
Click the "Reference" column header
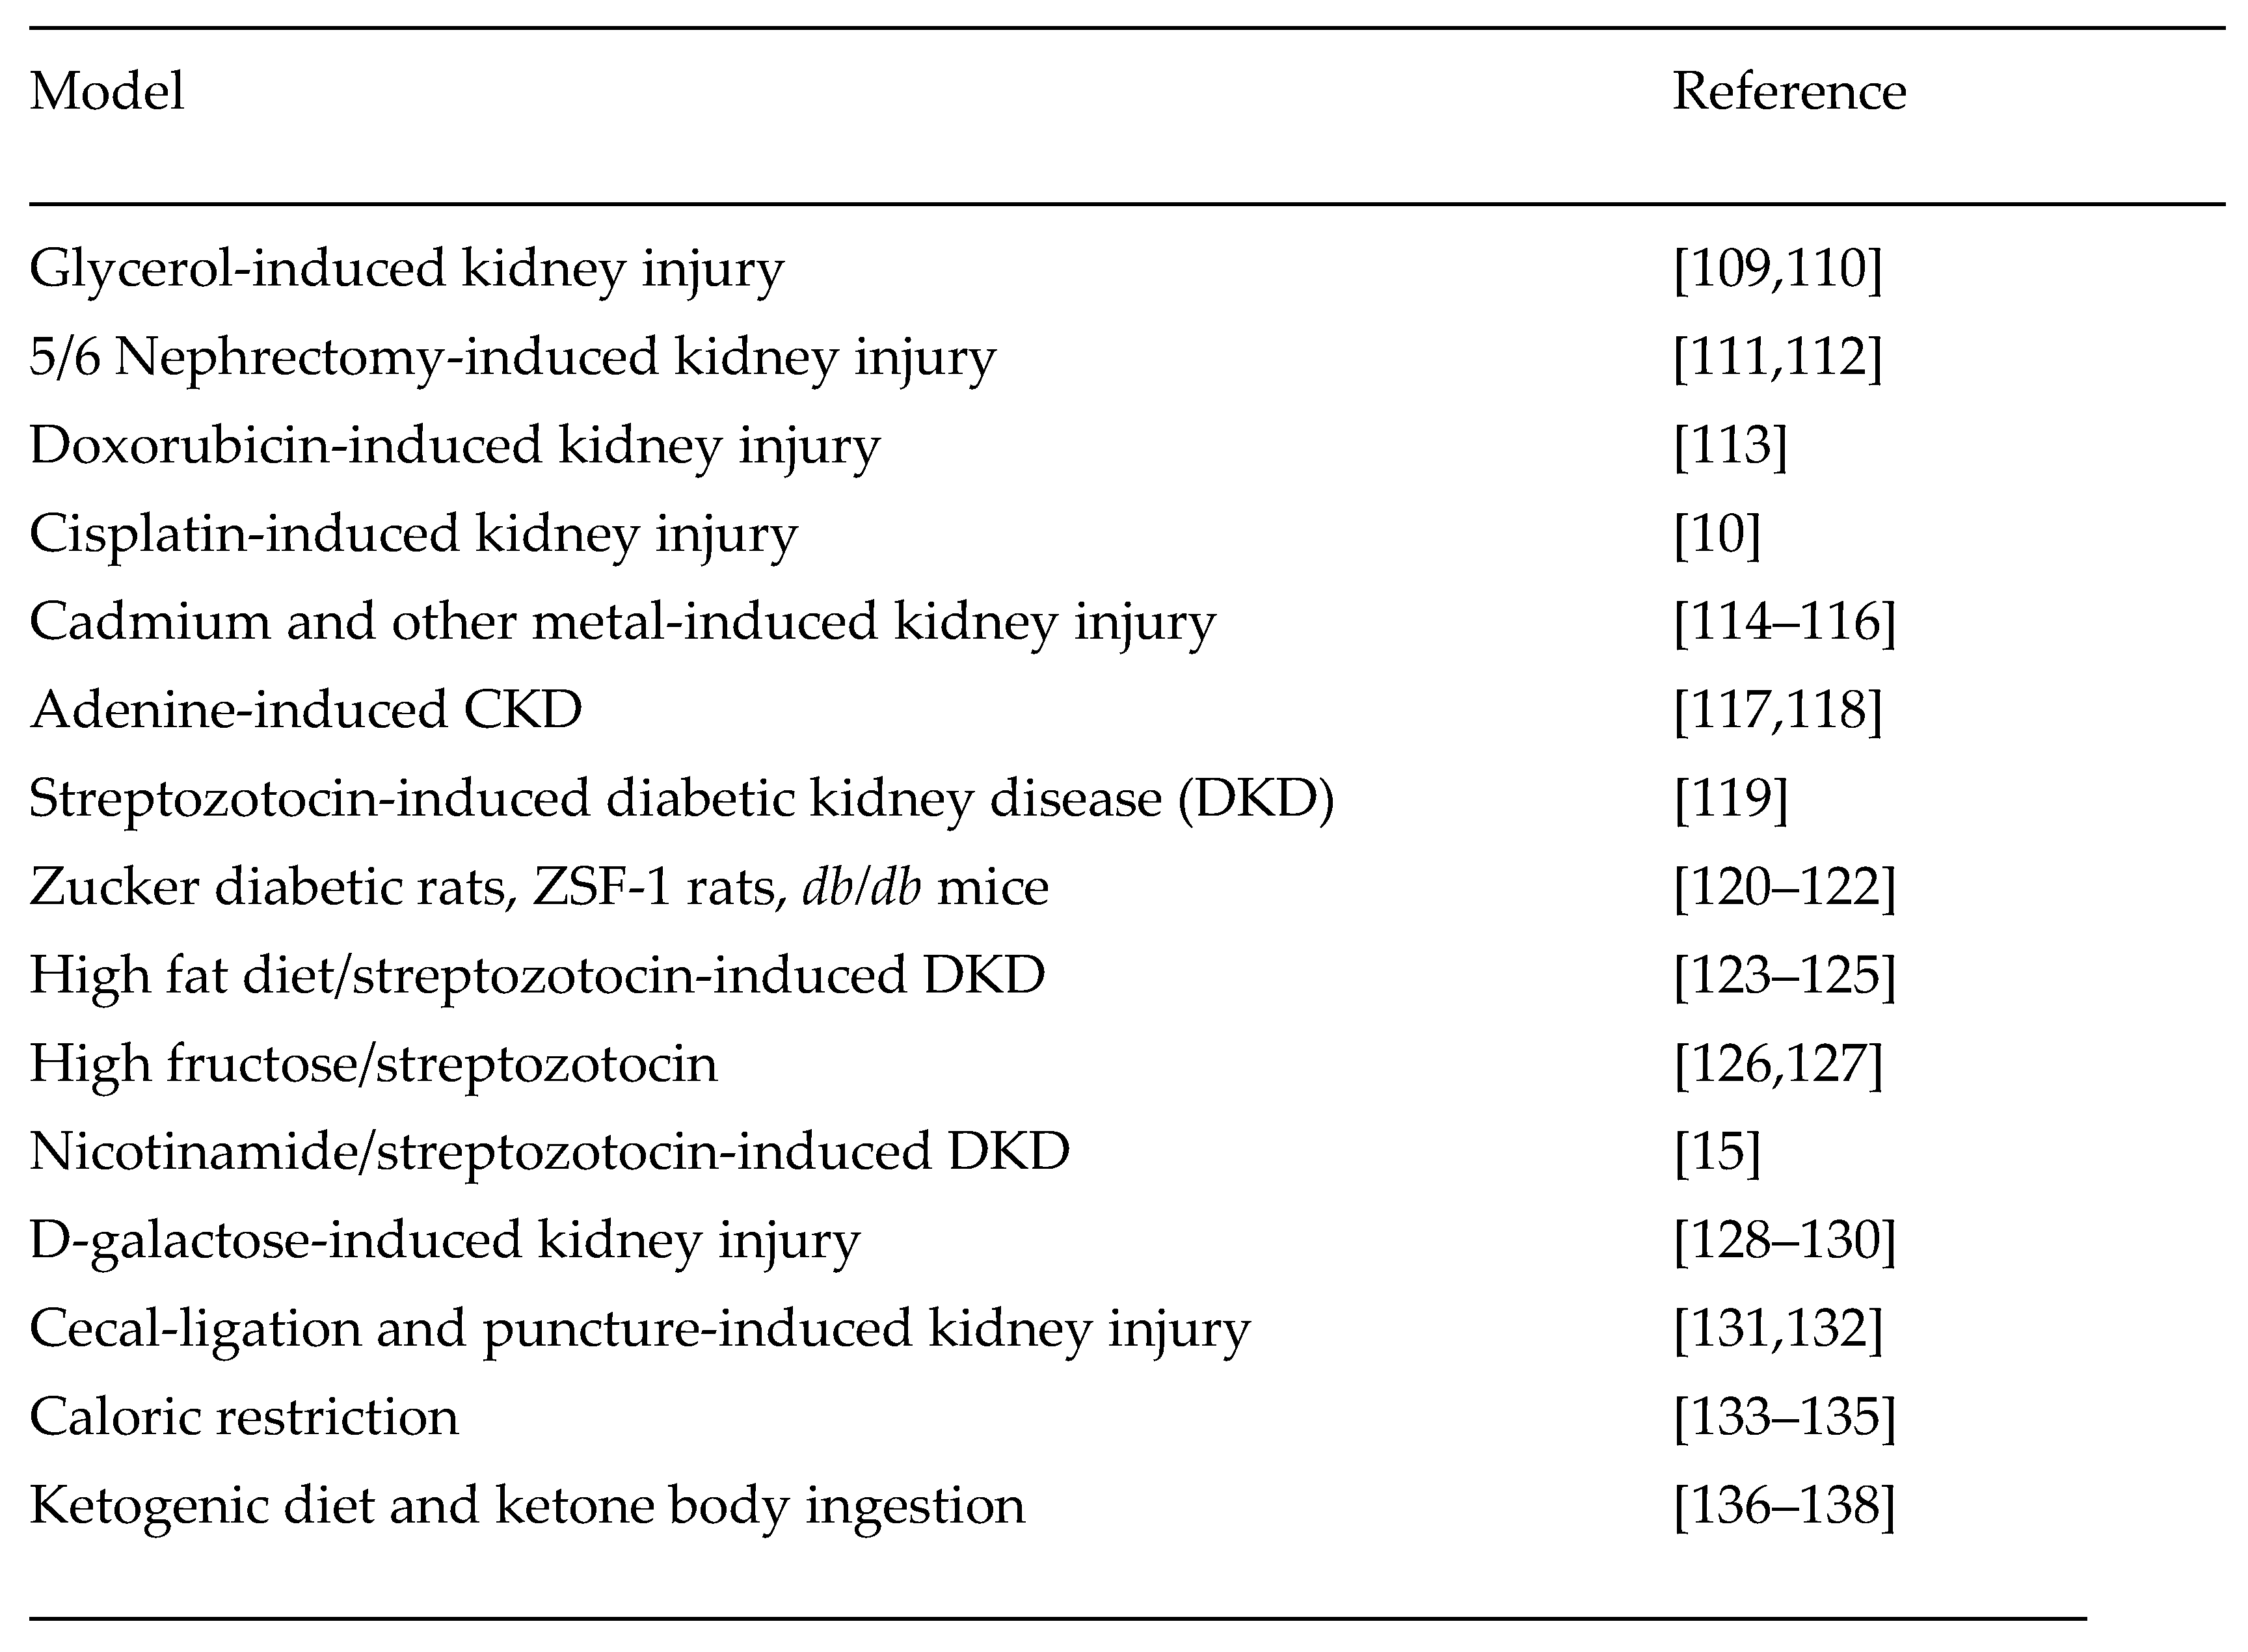click(1789, 92)
